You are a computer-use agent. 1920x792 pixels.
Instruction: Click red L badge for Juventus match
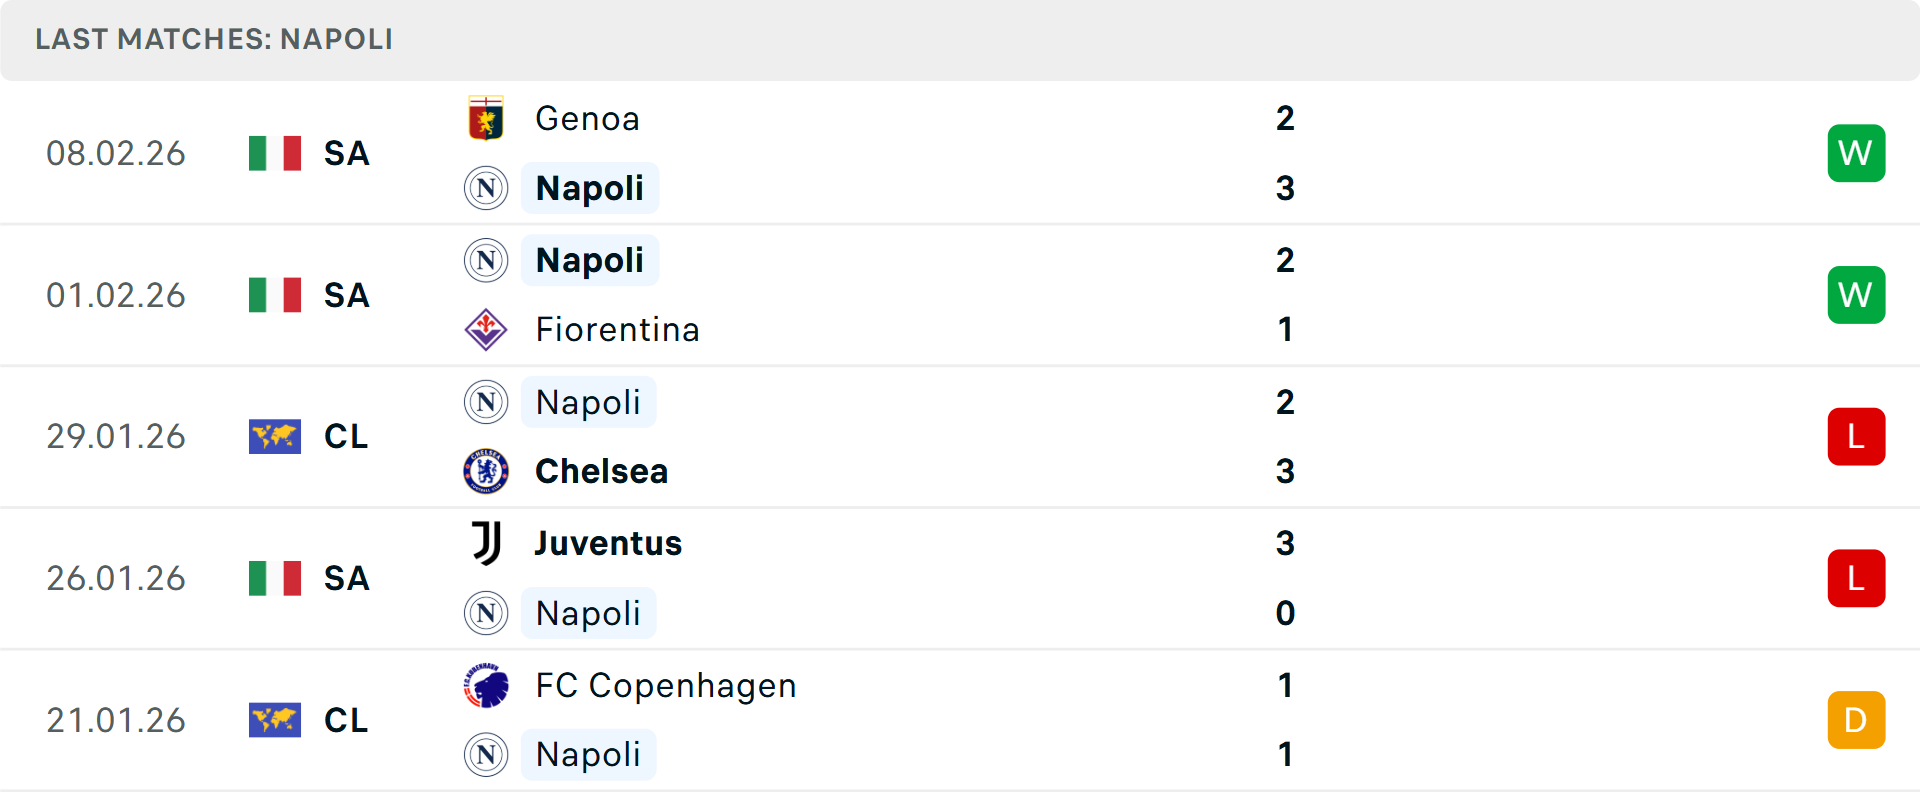pyautogui.click(x=1856, y=578)
